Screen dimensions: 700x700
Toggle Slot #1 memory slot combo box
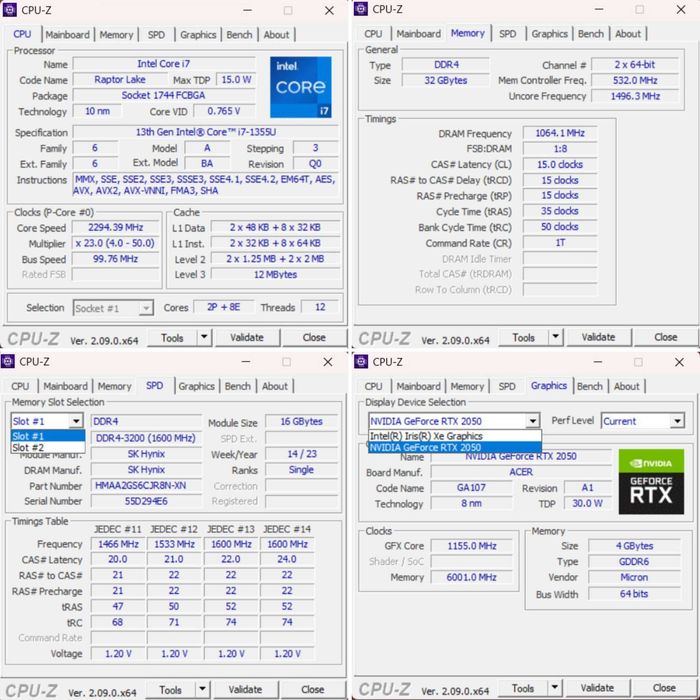click(x=47, y=421)
